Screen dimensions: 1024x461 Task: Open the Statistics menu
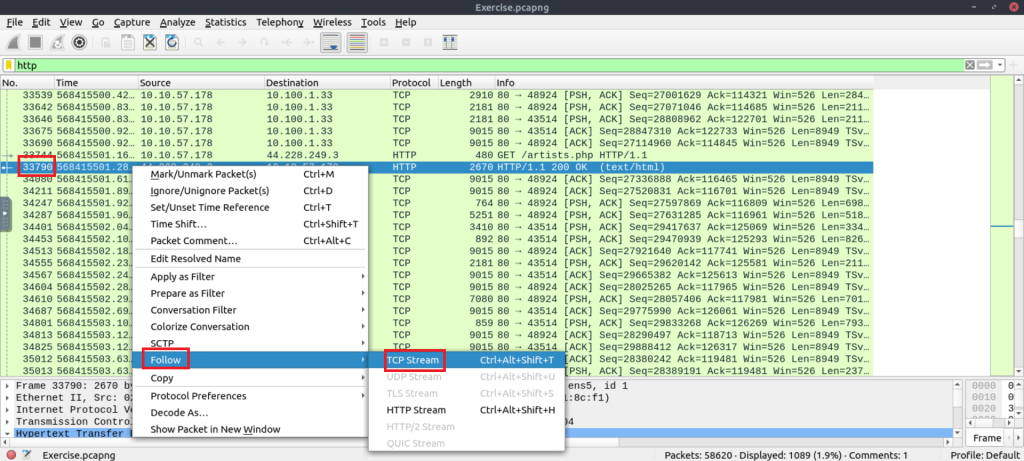click(x=224, y=21)
